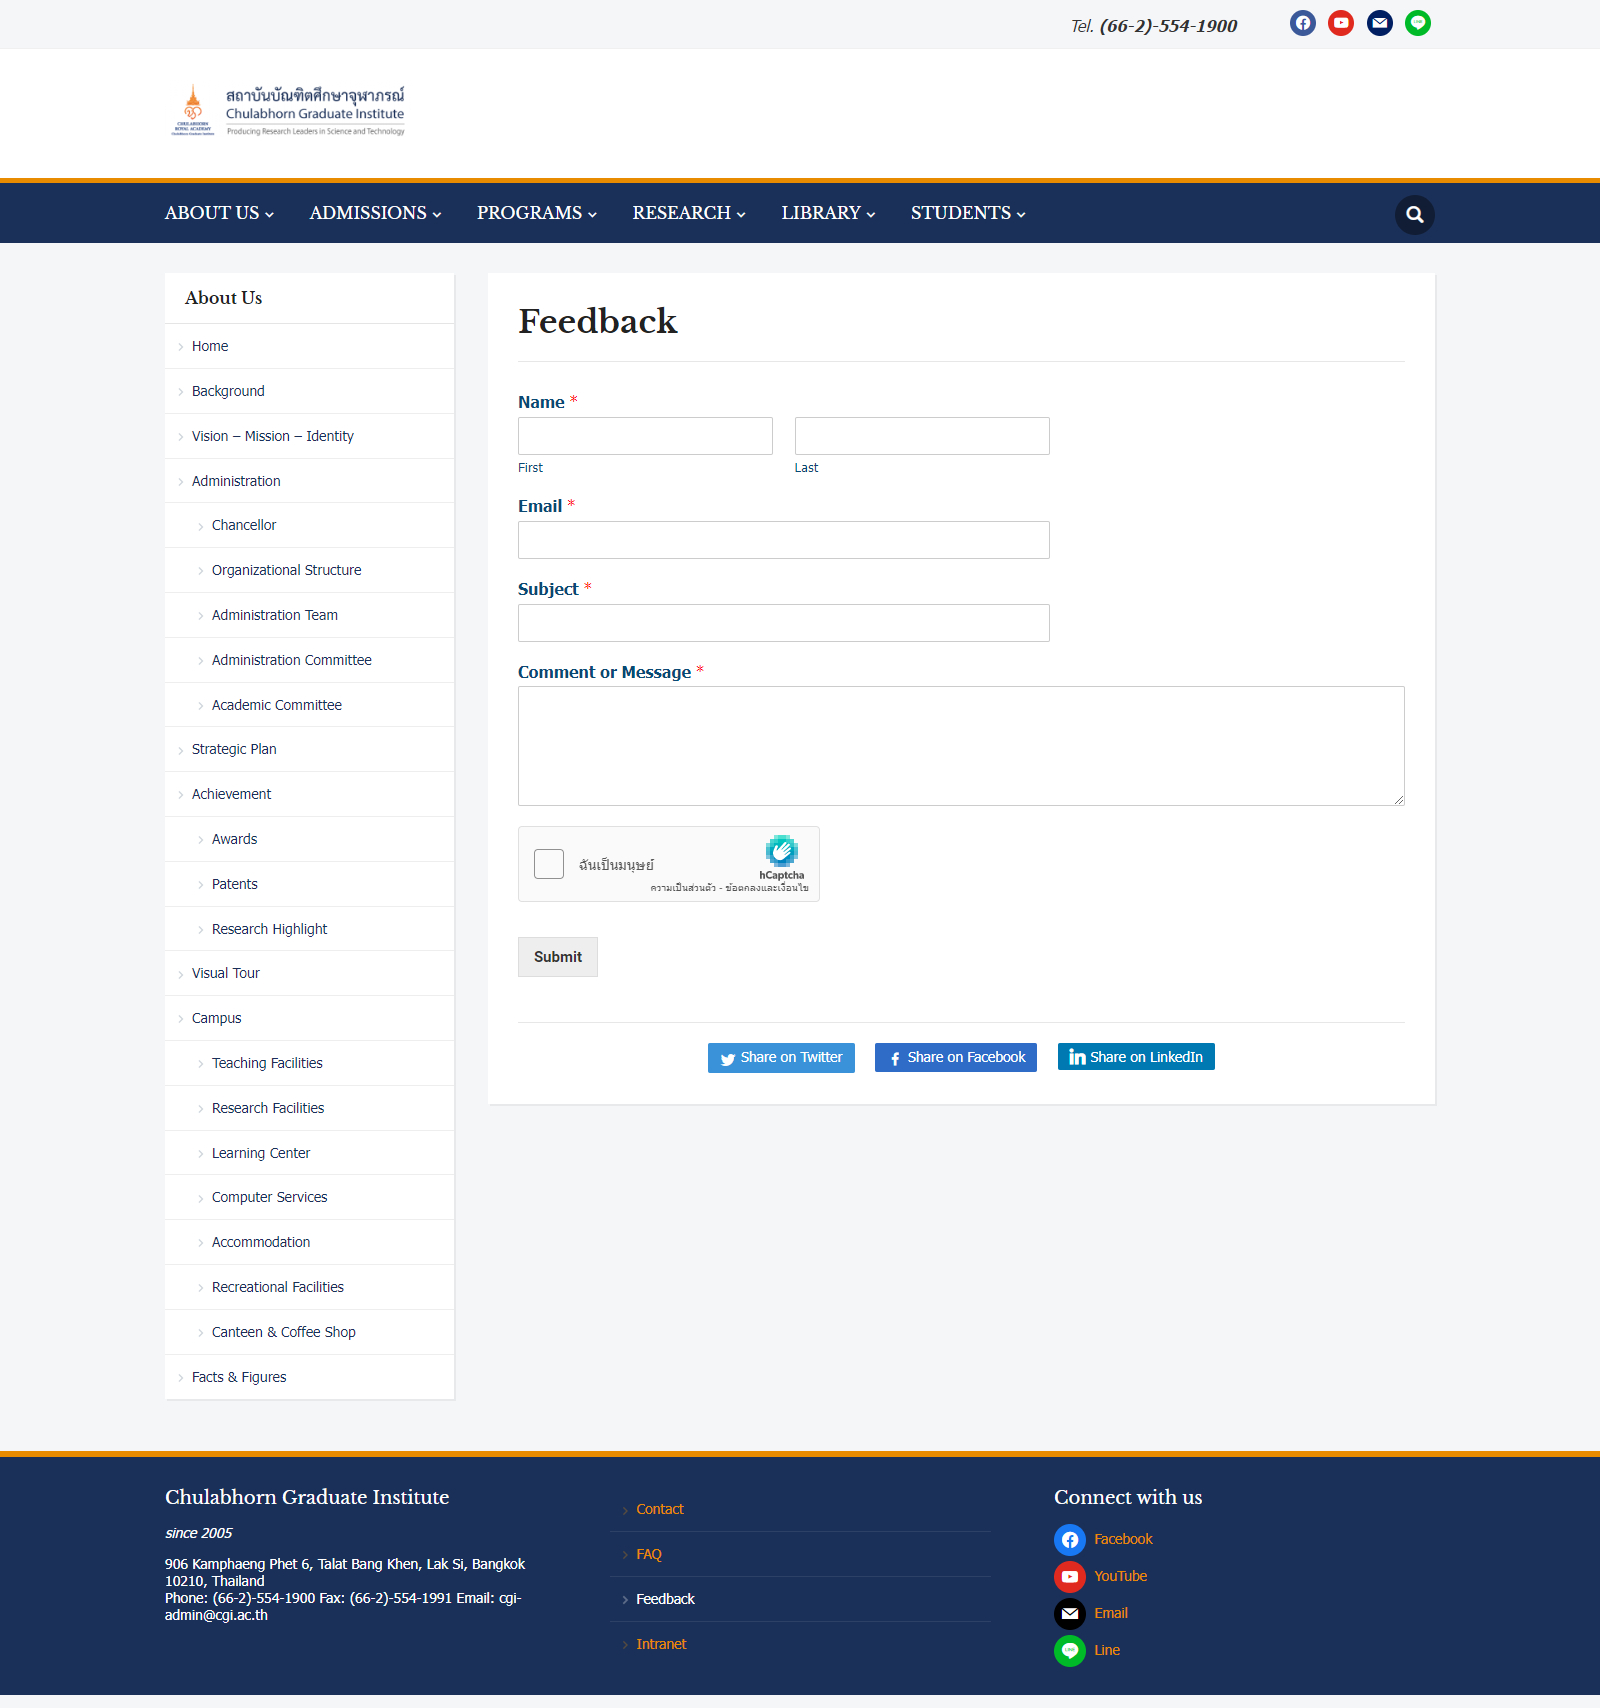1600x1708 pixels.
Task: Expand the PROGRAMS dropdown menu
Action: (536, 213)
